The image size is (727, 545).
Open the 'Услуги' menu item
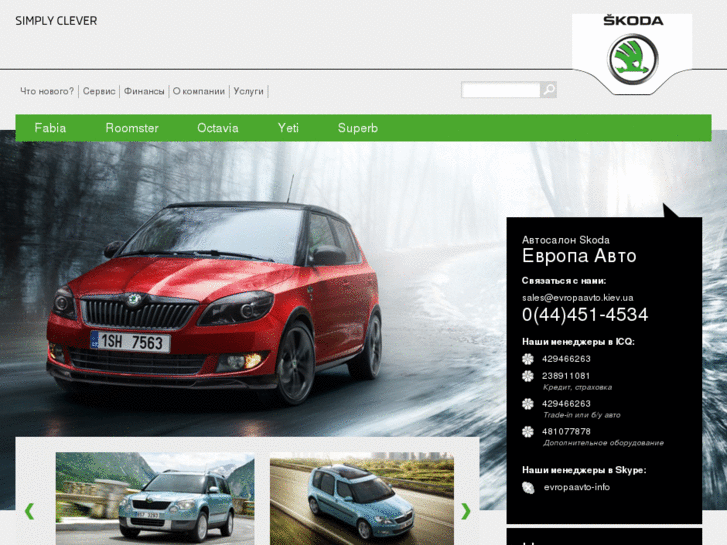(248, 91)
